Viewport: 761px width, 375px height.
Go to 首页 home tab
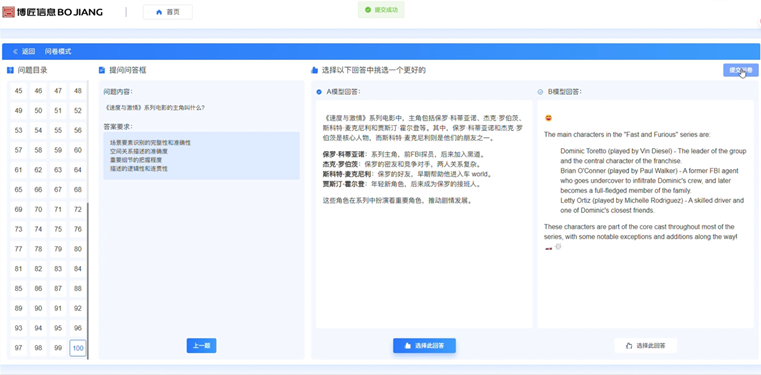click(x=167, y=12)
